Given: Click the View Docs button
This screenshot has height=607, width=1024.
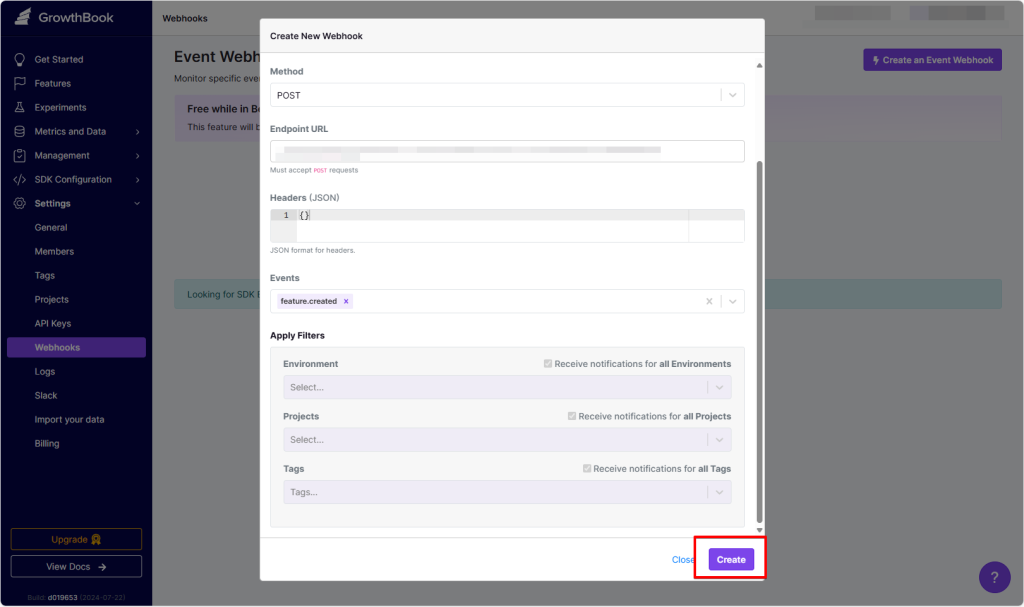Looking at the screenshot, I should (76, 567).
